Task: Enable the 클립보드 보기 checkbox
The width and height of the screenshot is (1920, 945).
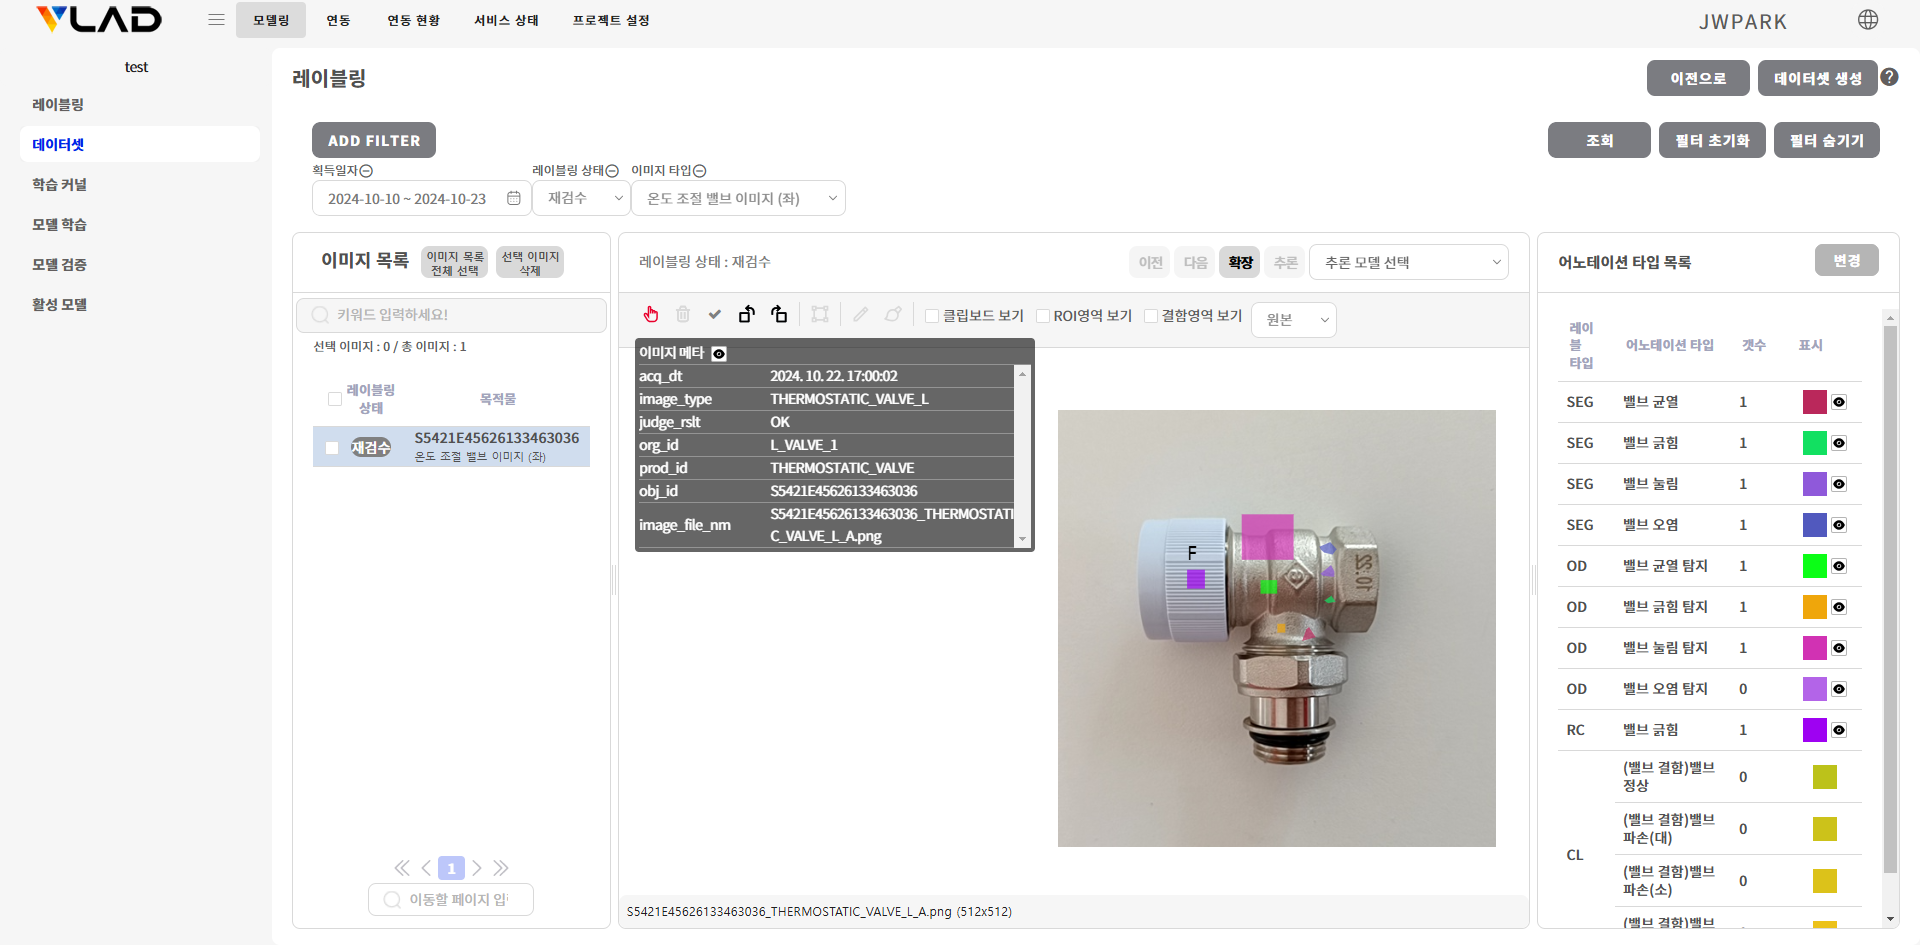Action: (932, 316)
